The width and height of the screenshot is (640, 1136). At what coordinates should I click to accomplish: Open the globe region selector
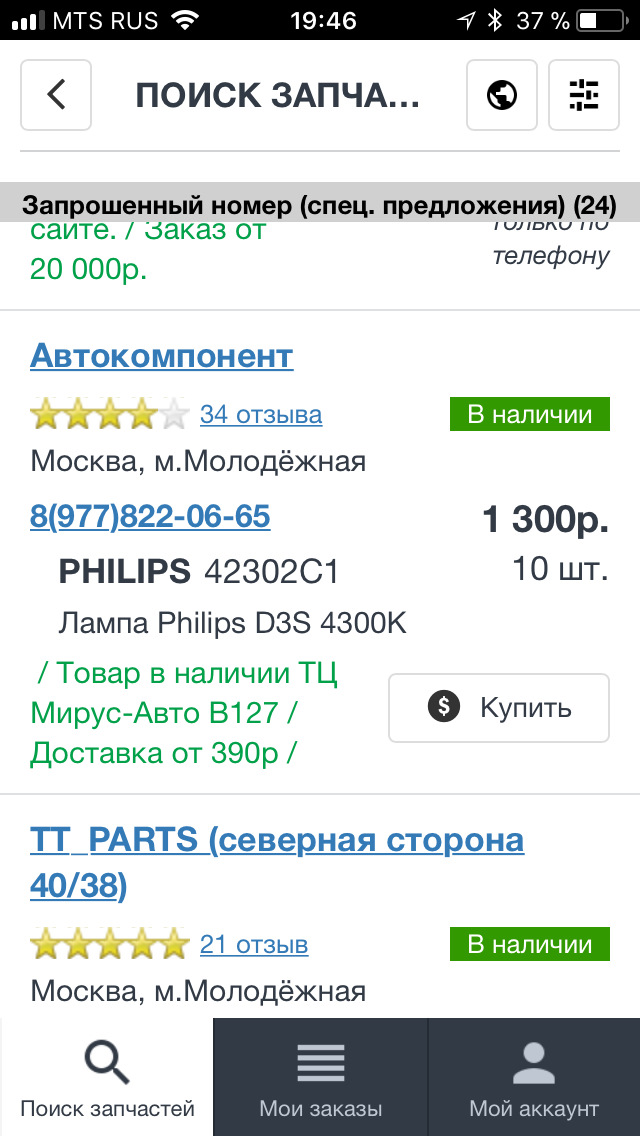502,95
